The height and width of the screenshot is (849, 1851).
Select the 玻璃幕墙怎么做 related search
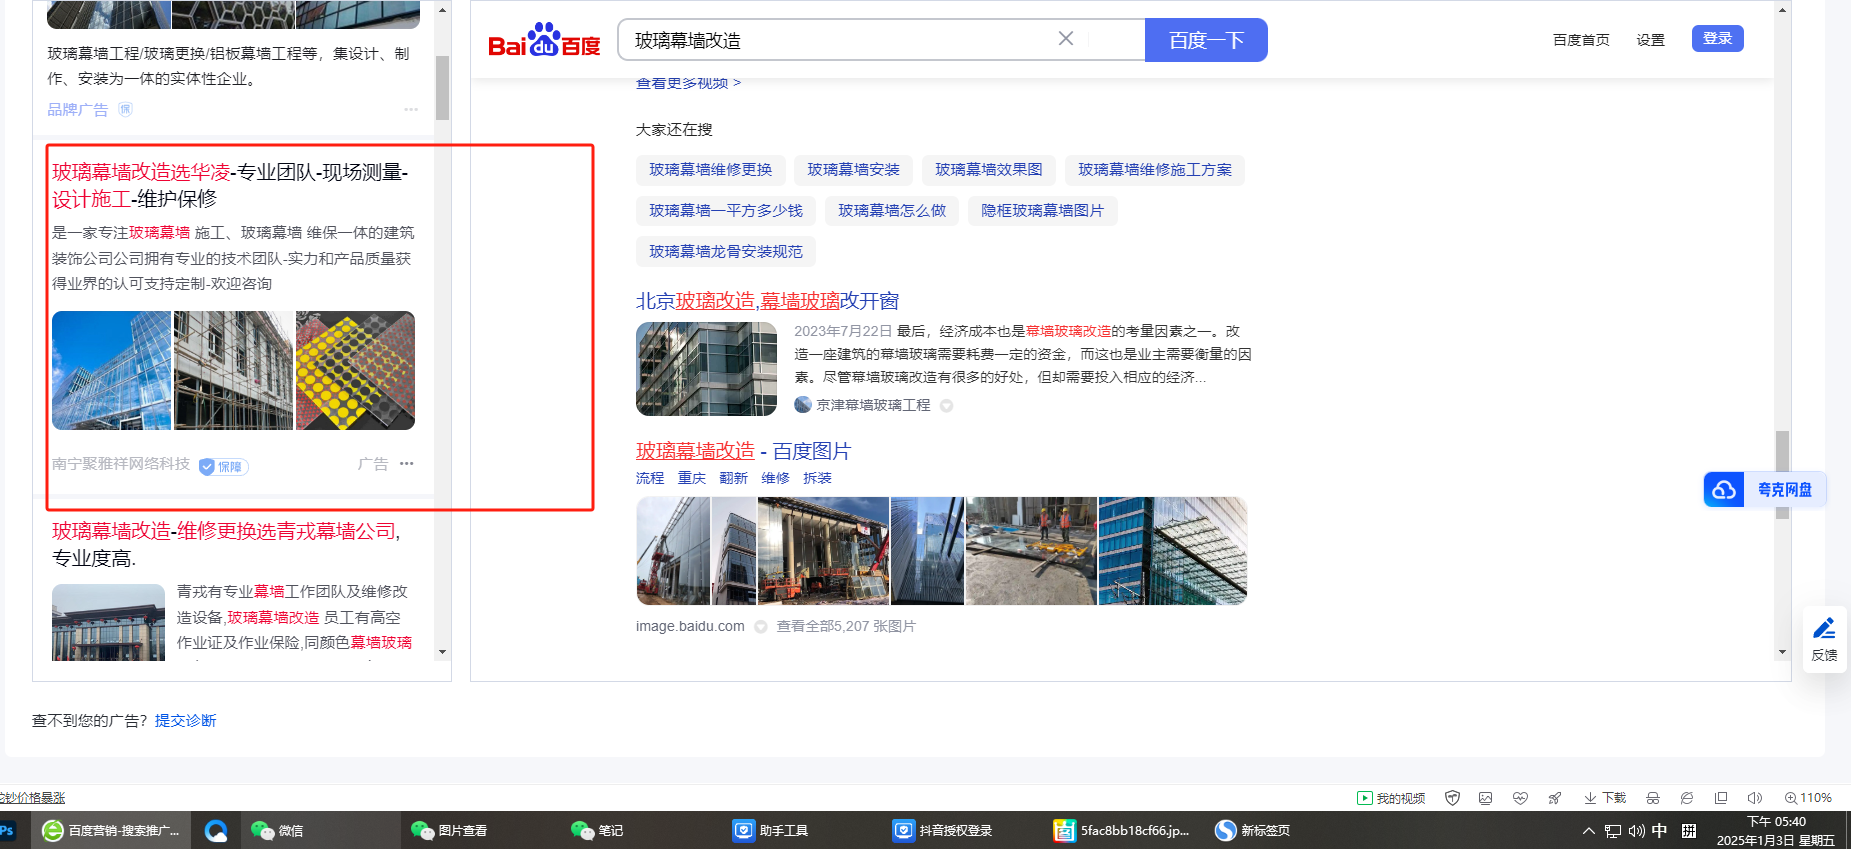892,211
